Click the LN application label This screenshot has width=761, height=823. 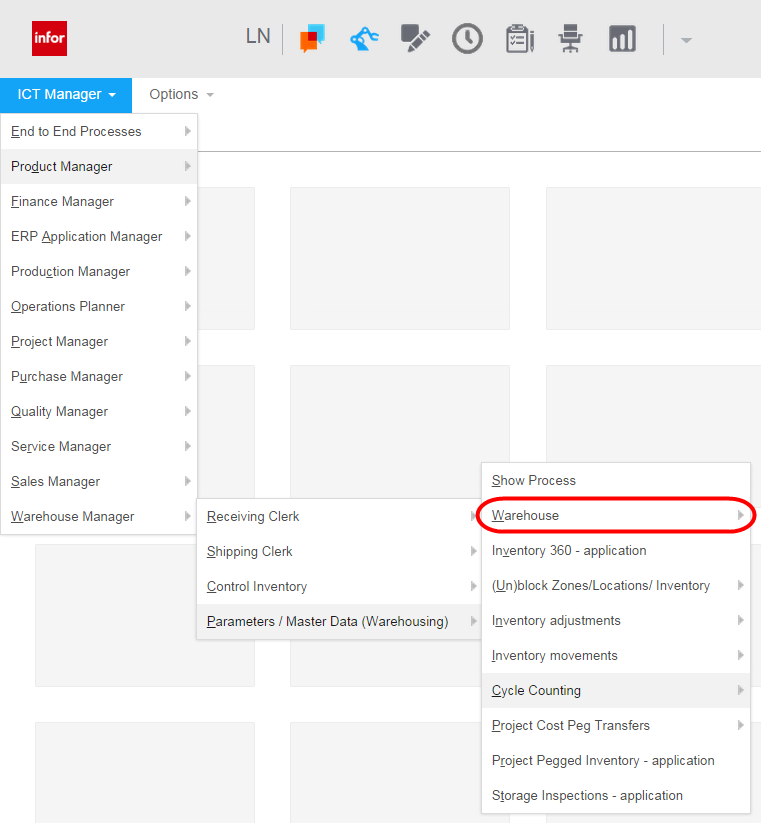[x=258, y=36]
